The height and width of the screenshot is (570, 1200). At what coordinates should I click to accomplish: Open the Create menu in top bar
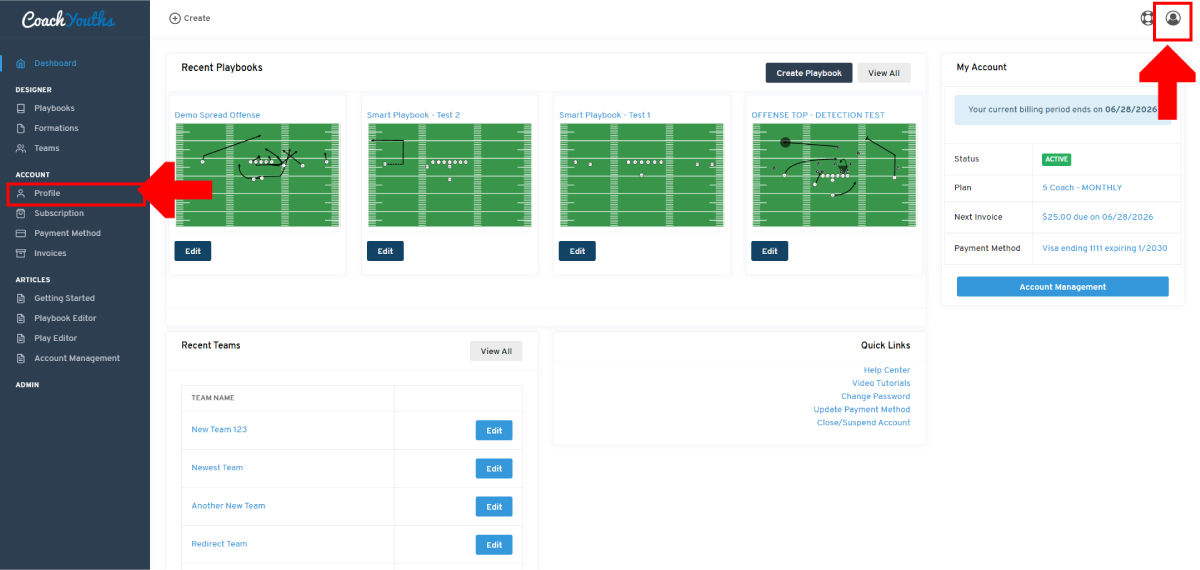(x=190, y=18)
